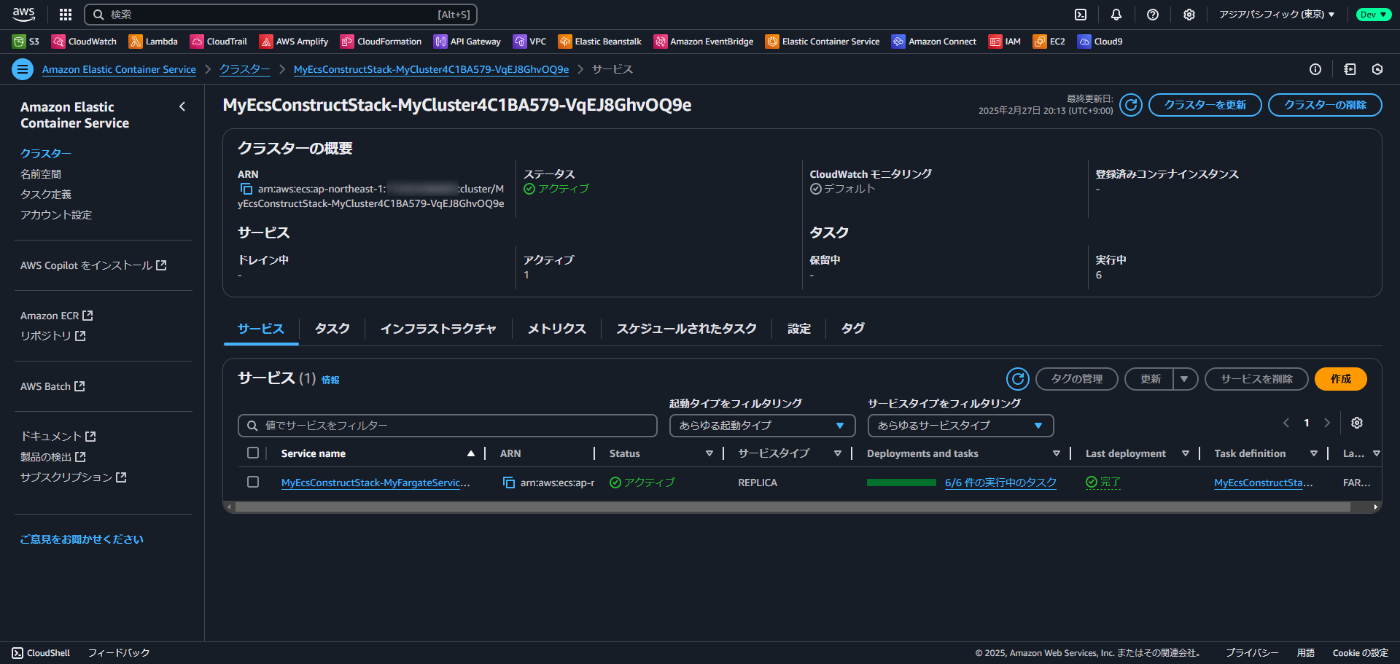Open CloudTrail from favorites bar
The image size is (1400, 664).
coord(218,41)
